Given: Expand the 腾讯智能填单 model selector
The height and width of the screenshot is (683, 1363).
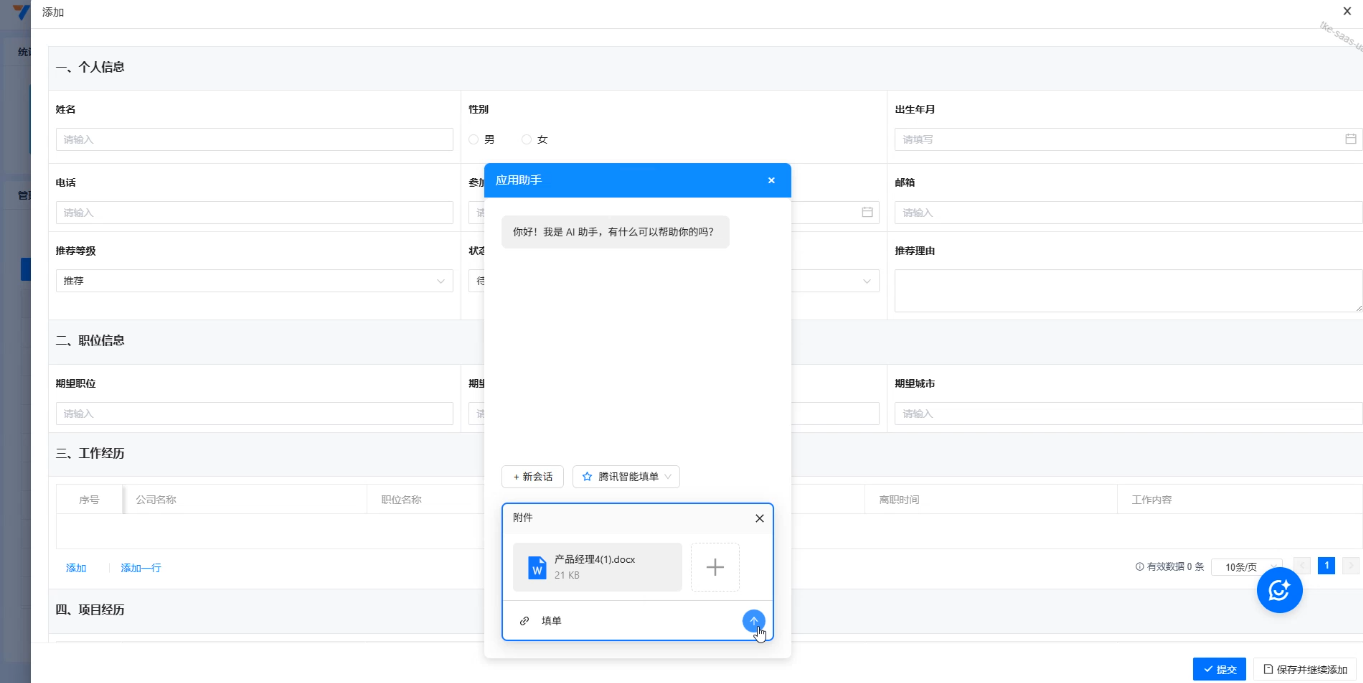Looking at the screenshot, I should click(626, 477).
